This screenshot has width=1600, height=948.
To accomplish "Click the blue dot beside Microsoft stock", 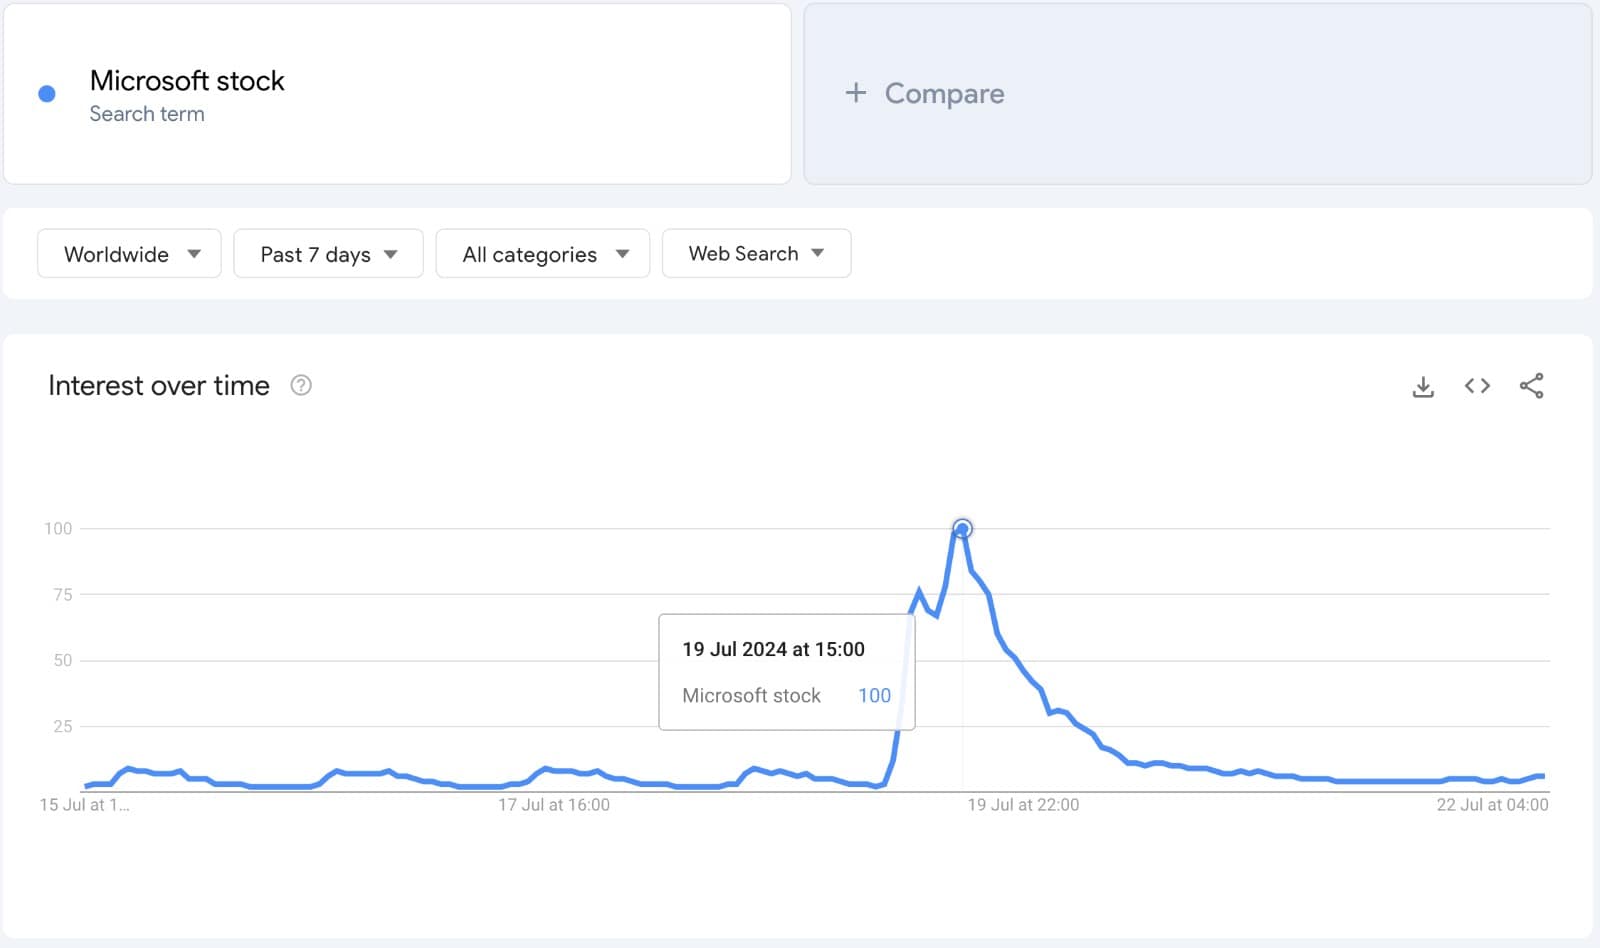I will pos(47,94).
